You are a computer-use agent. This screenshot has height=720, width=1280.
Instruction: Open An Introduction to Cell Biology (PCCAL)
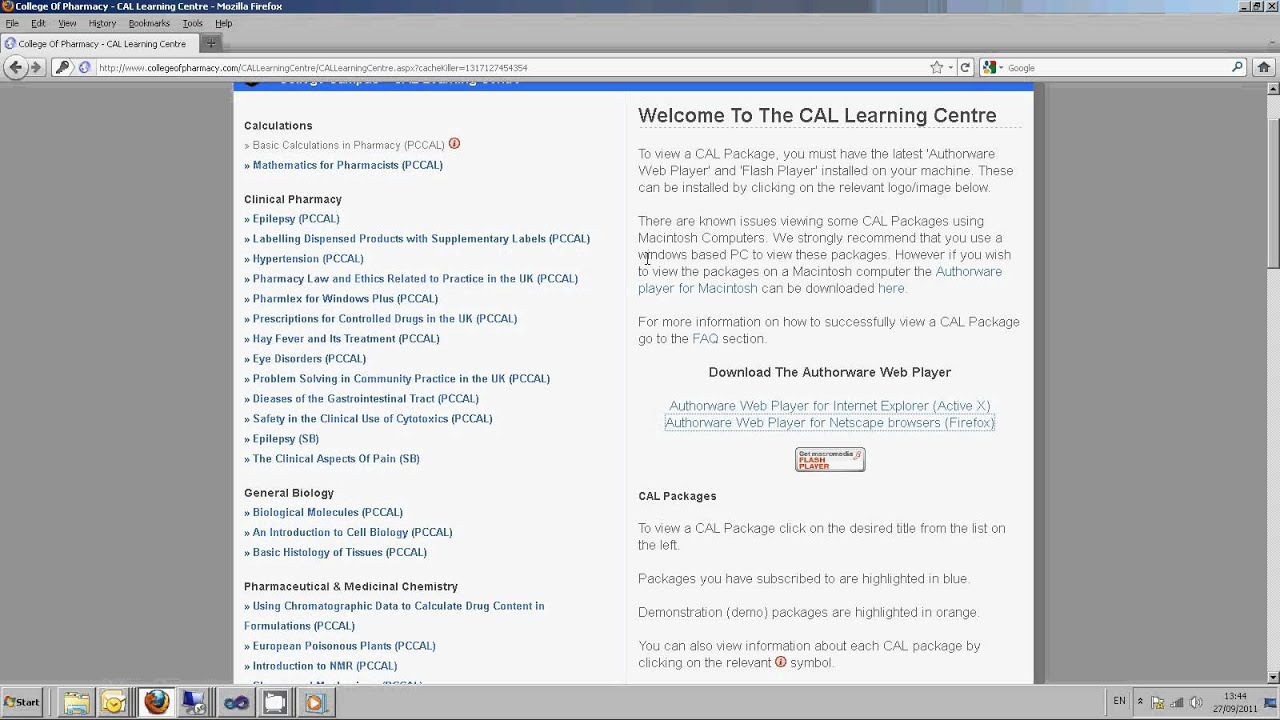(x=352, y=532)
